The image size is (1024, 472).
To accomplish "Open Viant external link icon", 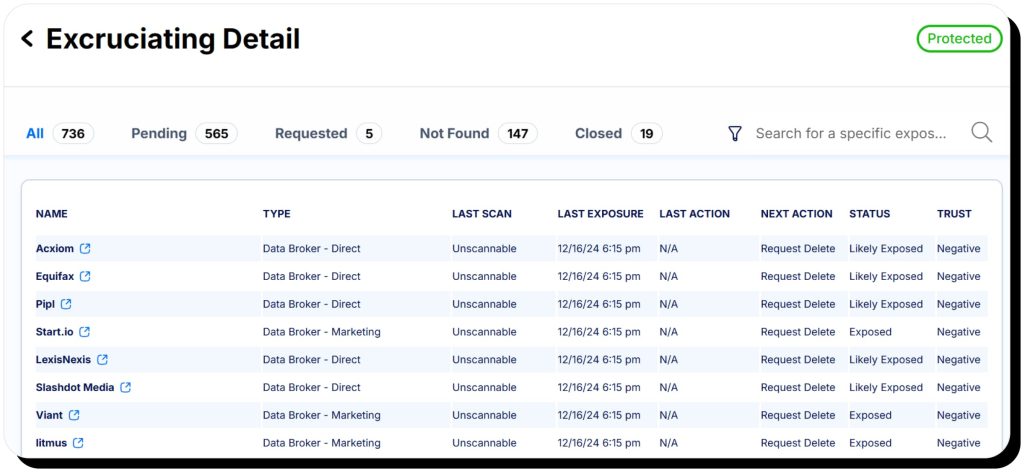I will [x=74, y=415].
